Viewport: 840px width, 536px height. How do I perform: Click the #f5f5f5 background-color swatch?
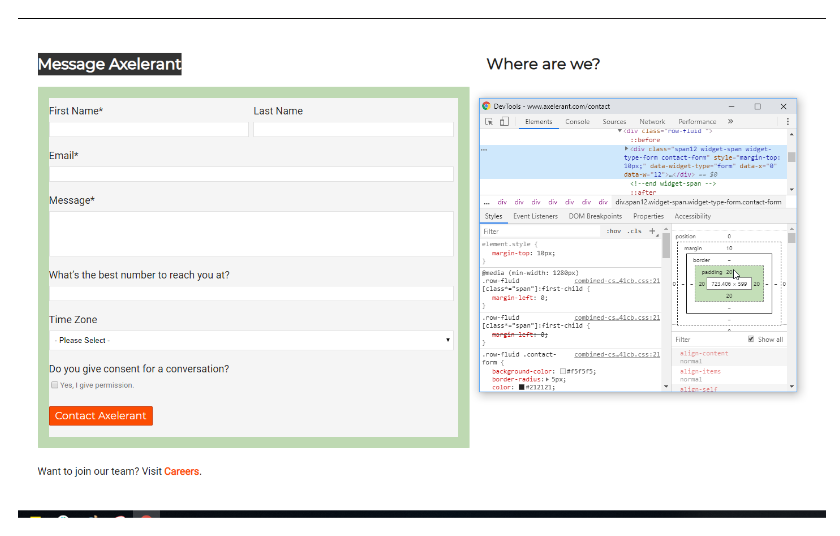(x=563, y=372)
